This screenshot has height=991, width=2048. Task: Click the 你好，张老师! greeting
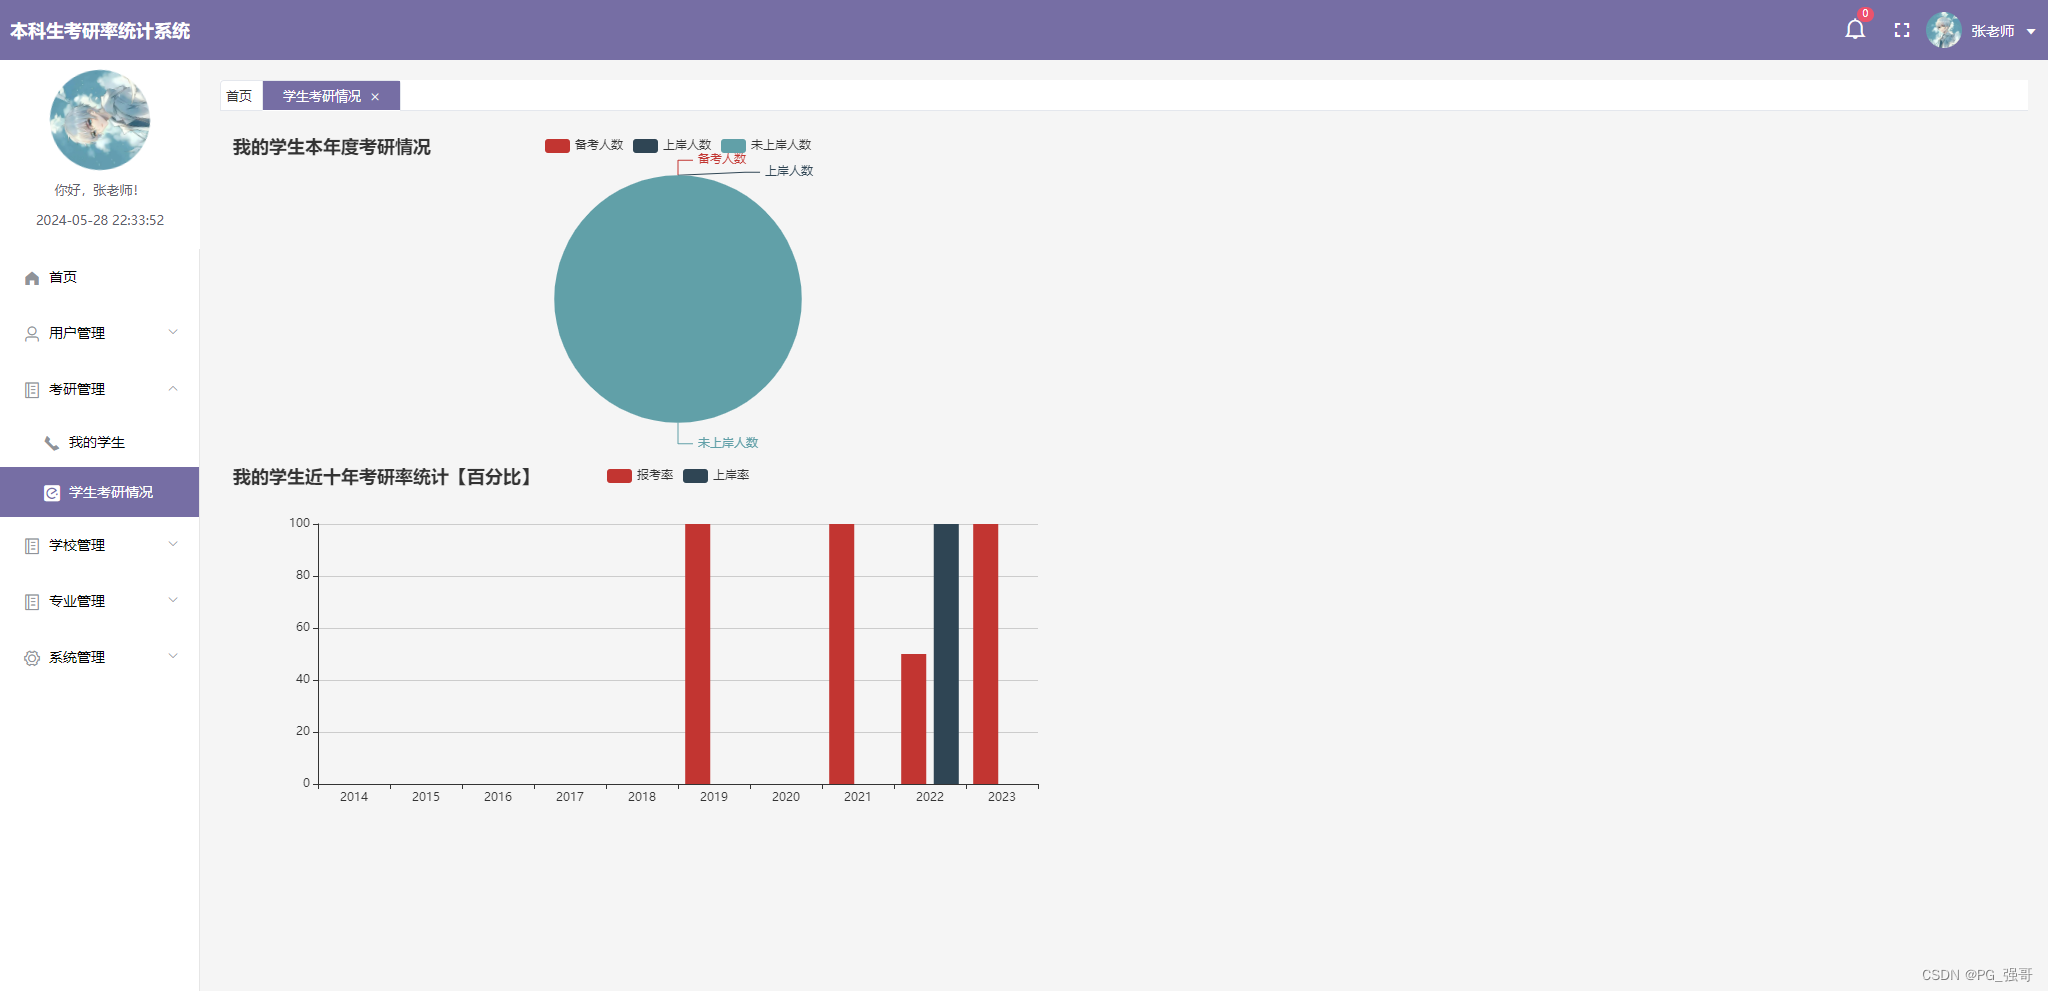[97, 190]
